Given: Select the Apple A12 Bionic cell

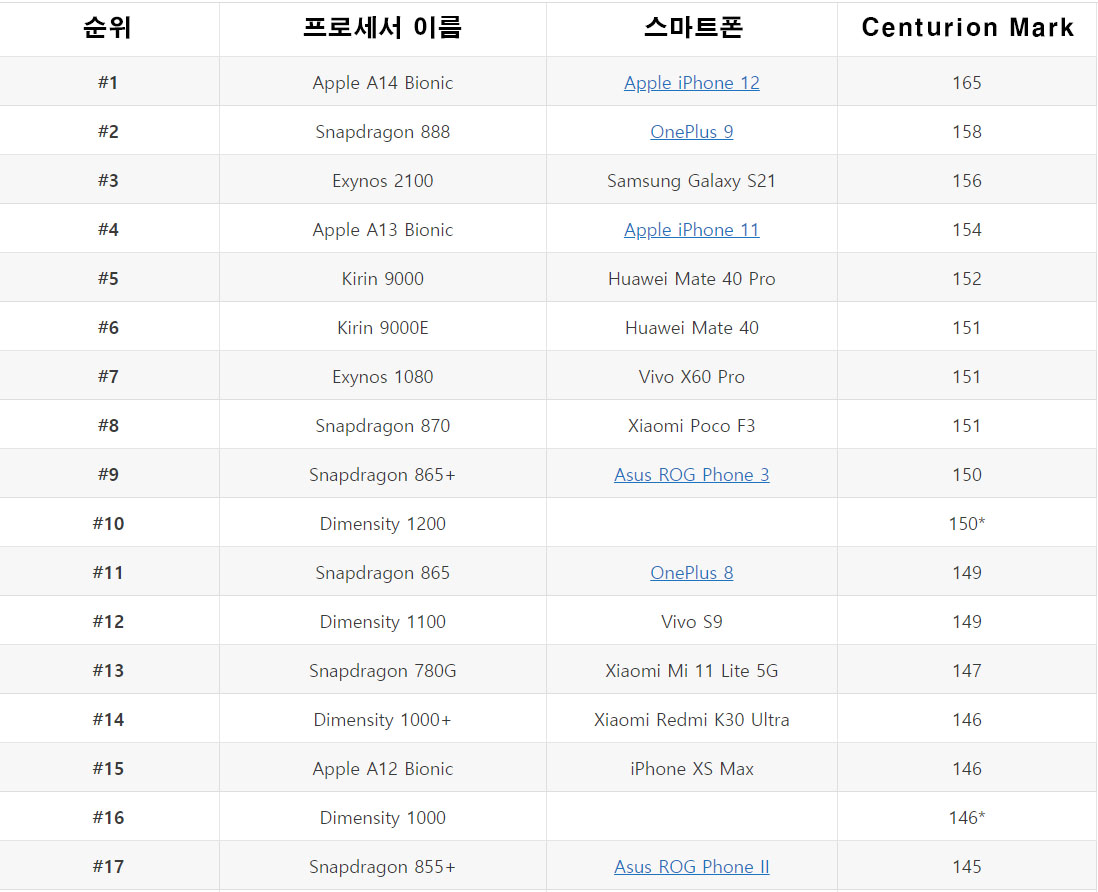Looking at the screenshot, I should [x=382, y=769].
